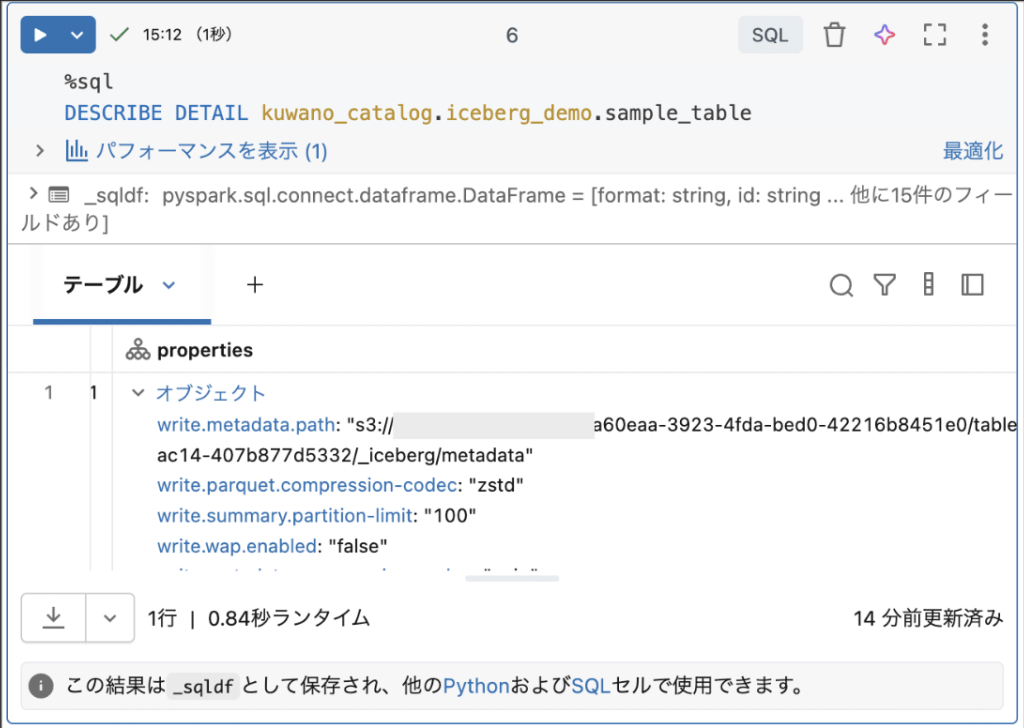Screen dimensions: 1024x728
Task: Add new visualization with plus tab
Action: click(255, 285)
